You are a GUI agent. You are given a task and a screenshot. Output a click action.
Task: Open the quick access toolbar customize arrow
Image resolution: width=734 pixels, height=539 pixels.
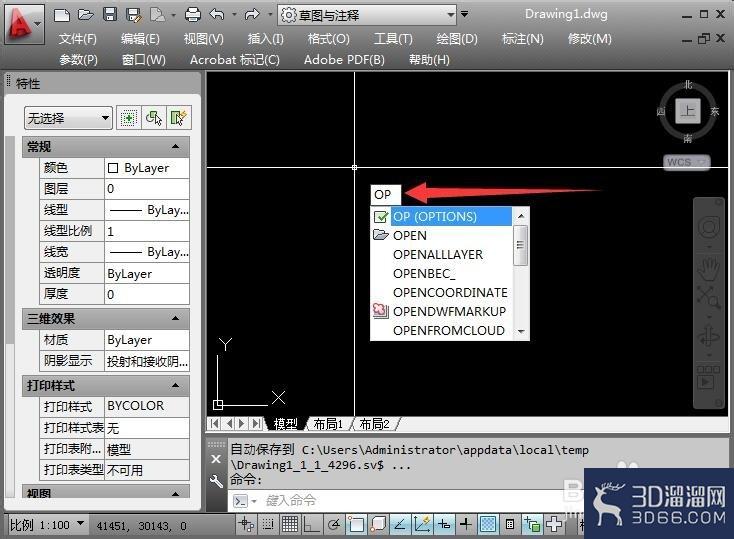[464, 15]
